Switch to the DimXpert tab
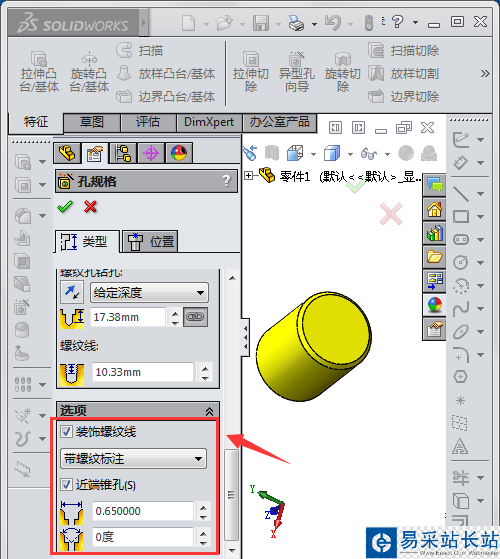 click(x=209, y=122)
